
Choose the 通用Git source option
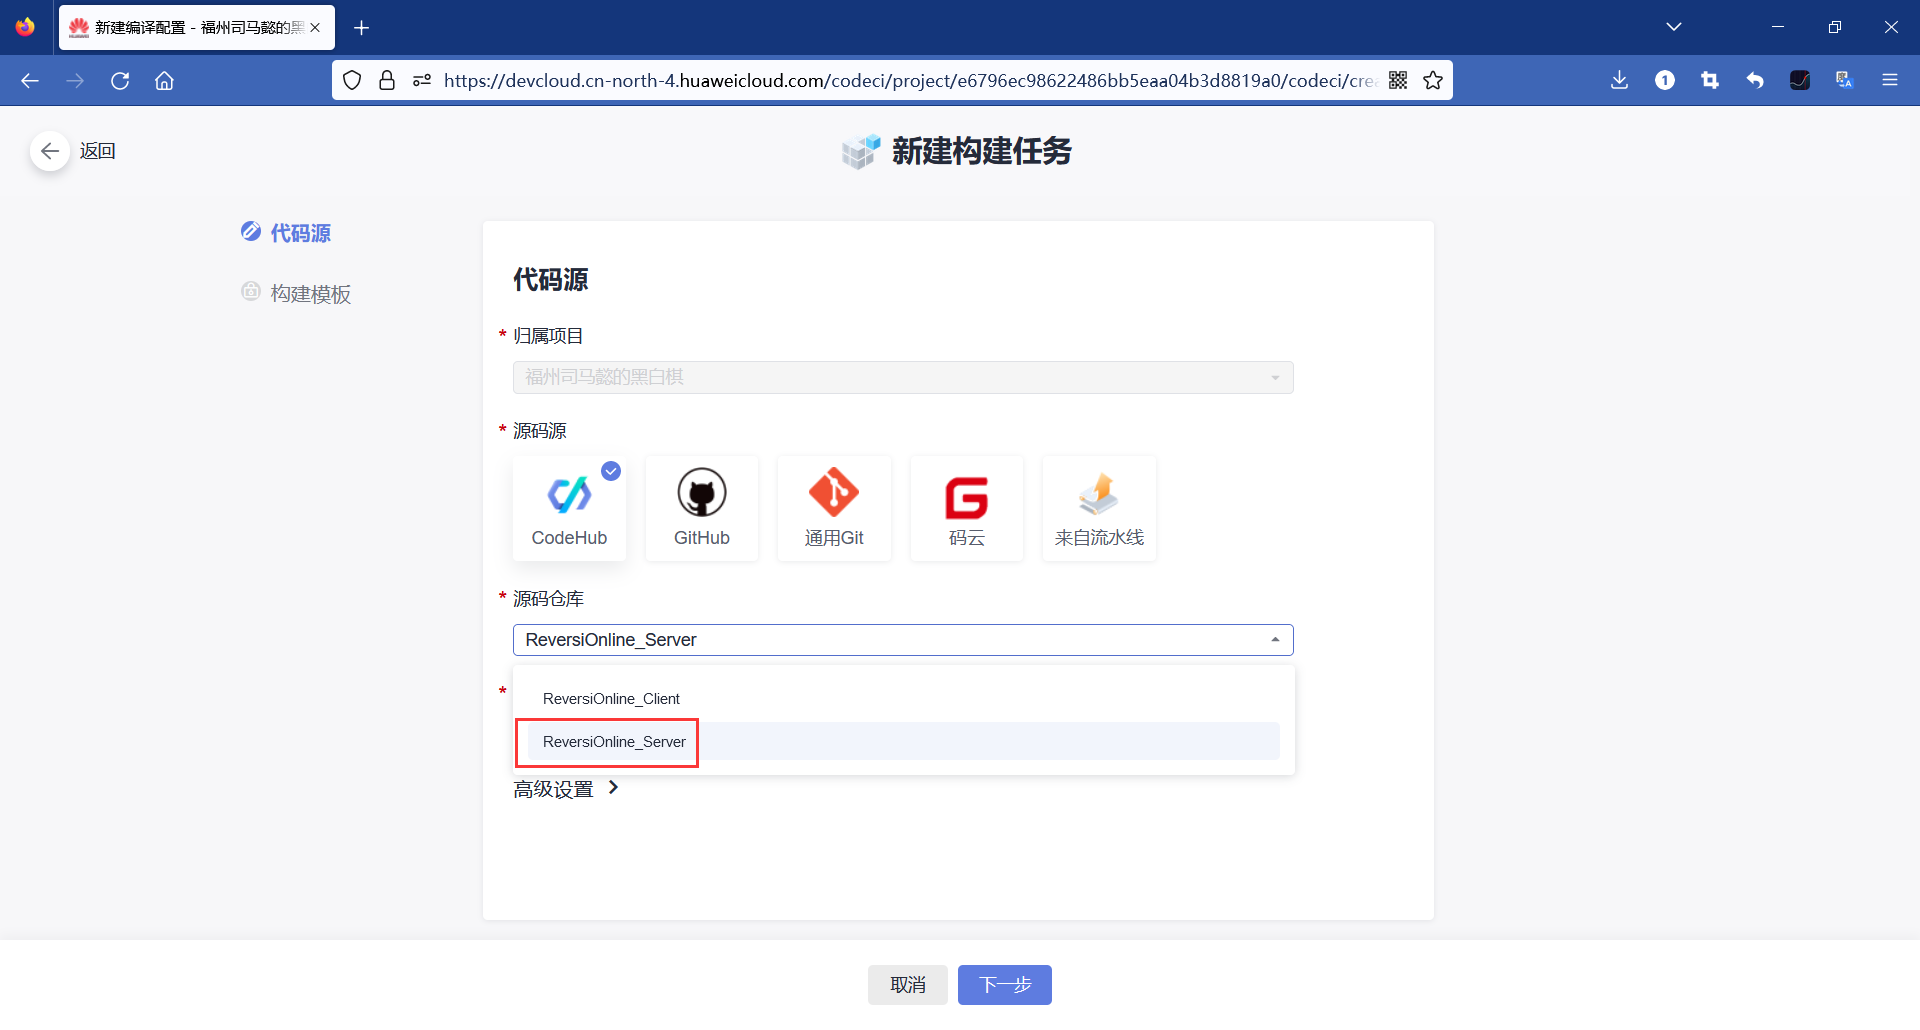[833, 507]
